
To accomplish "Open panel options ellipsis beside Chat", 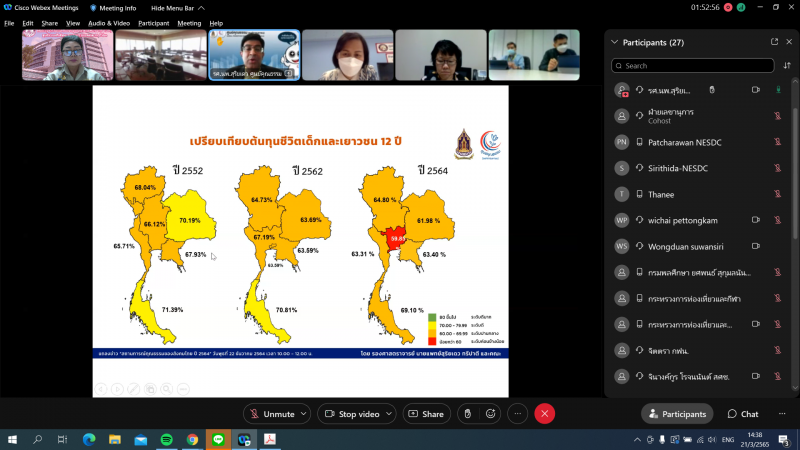I will [x=782, y=414].
